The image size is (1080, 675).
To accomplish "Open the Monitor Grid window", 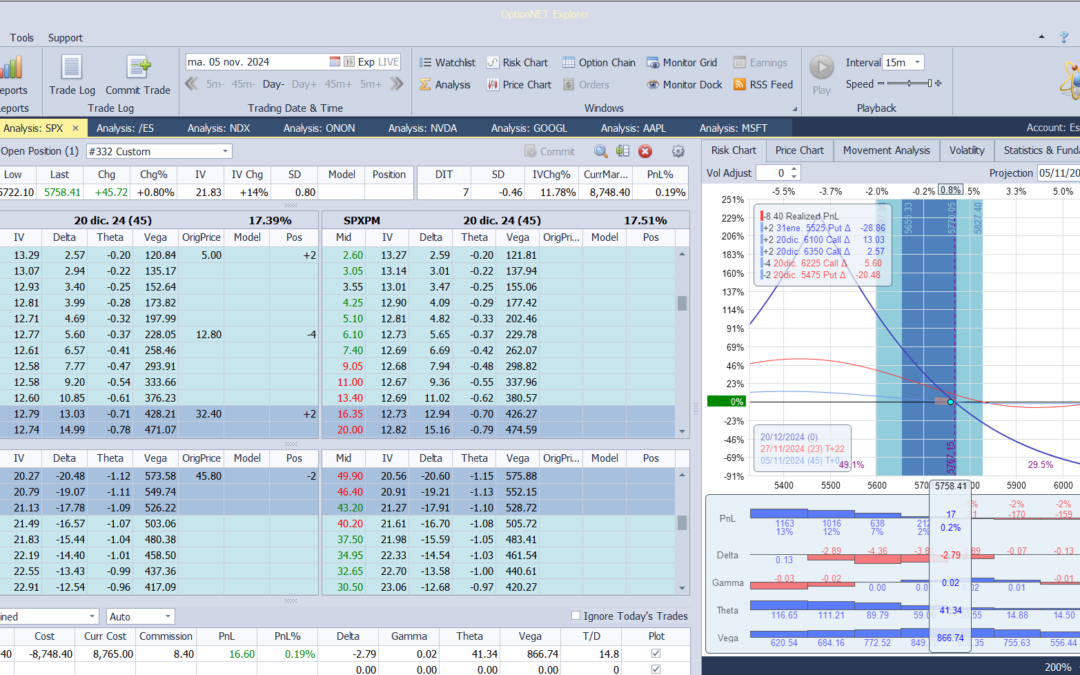I will coord(682,62).
